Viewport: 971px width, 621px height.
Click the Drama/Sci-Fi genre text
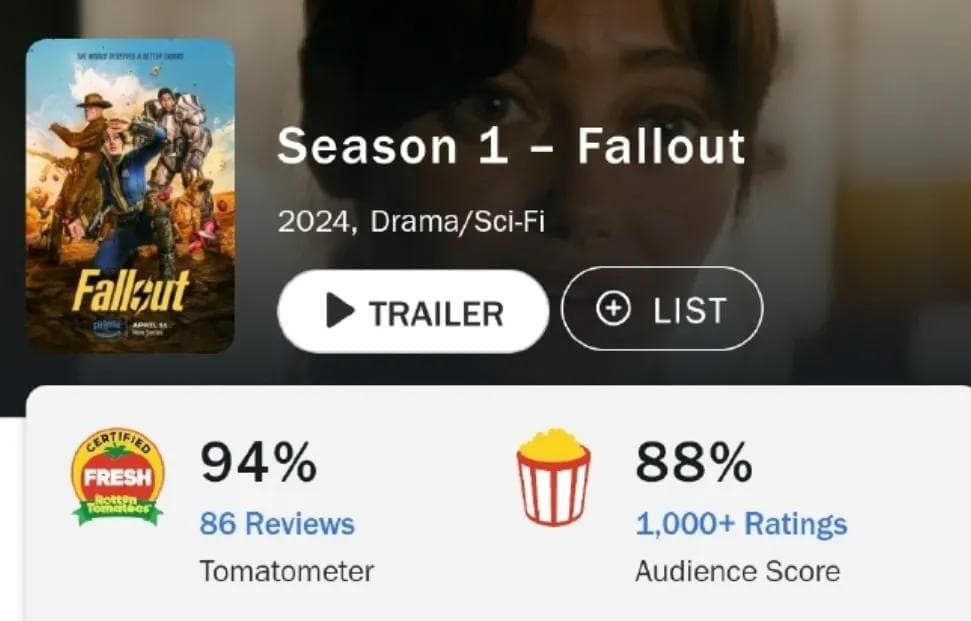point(458,221)
